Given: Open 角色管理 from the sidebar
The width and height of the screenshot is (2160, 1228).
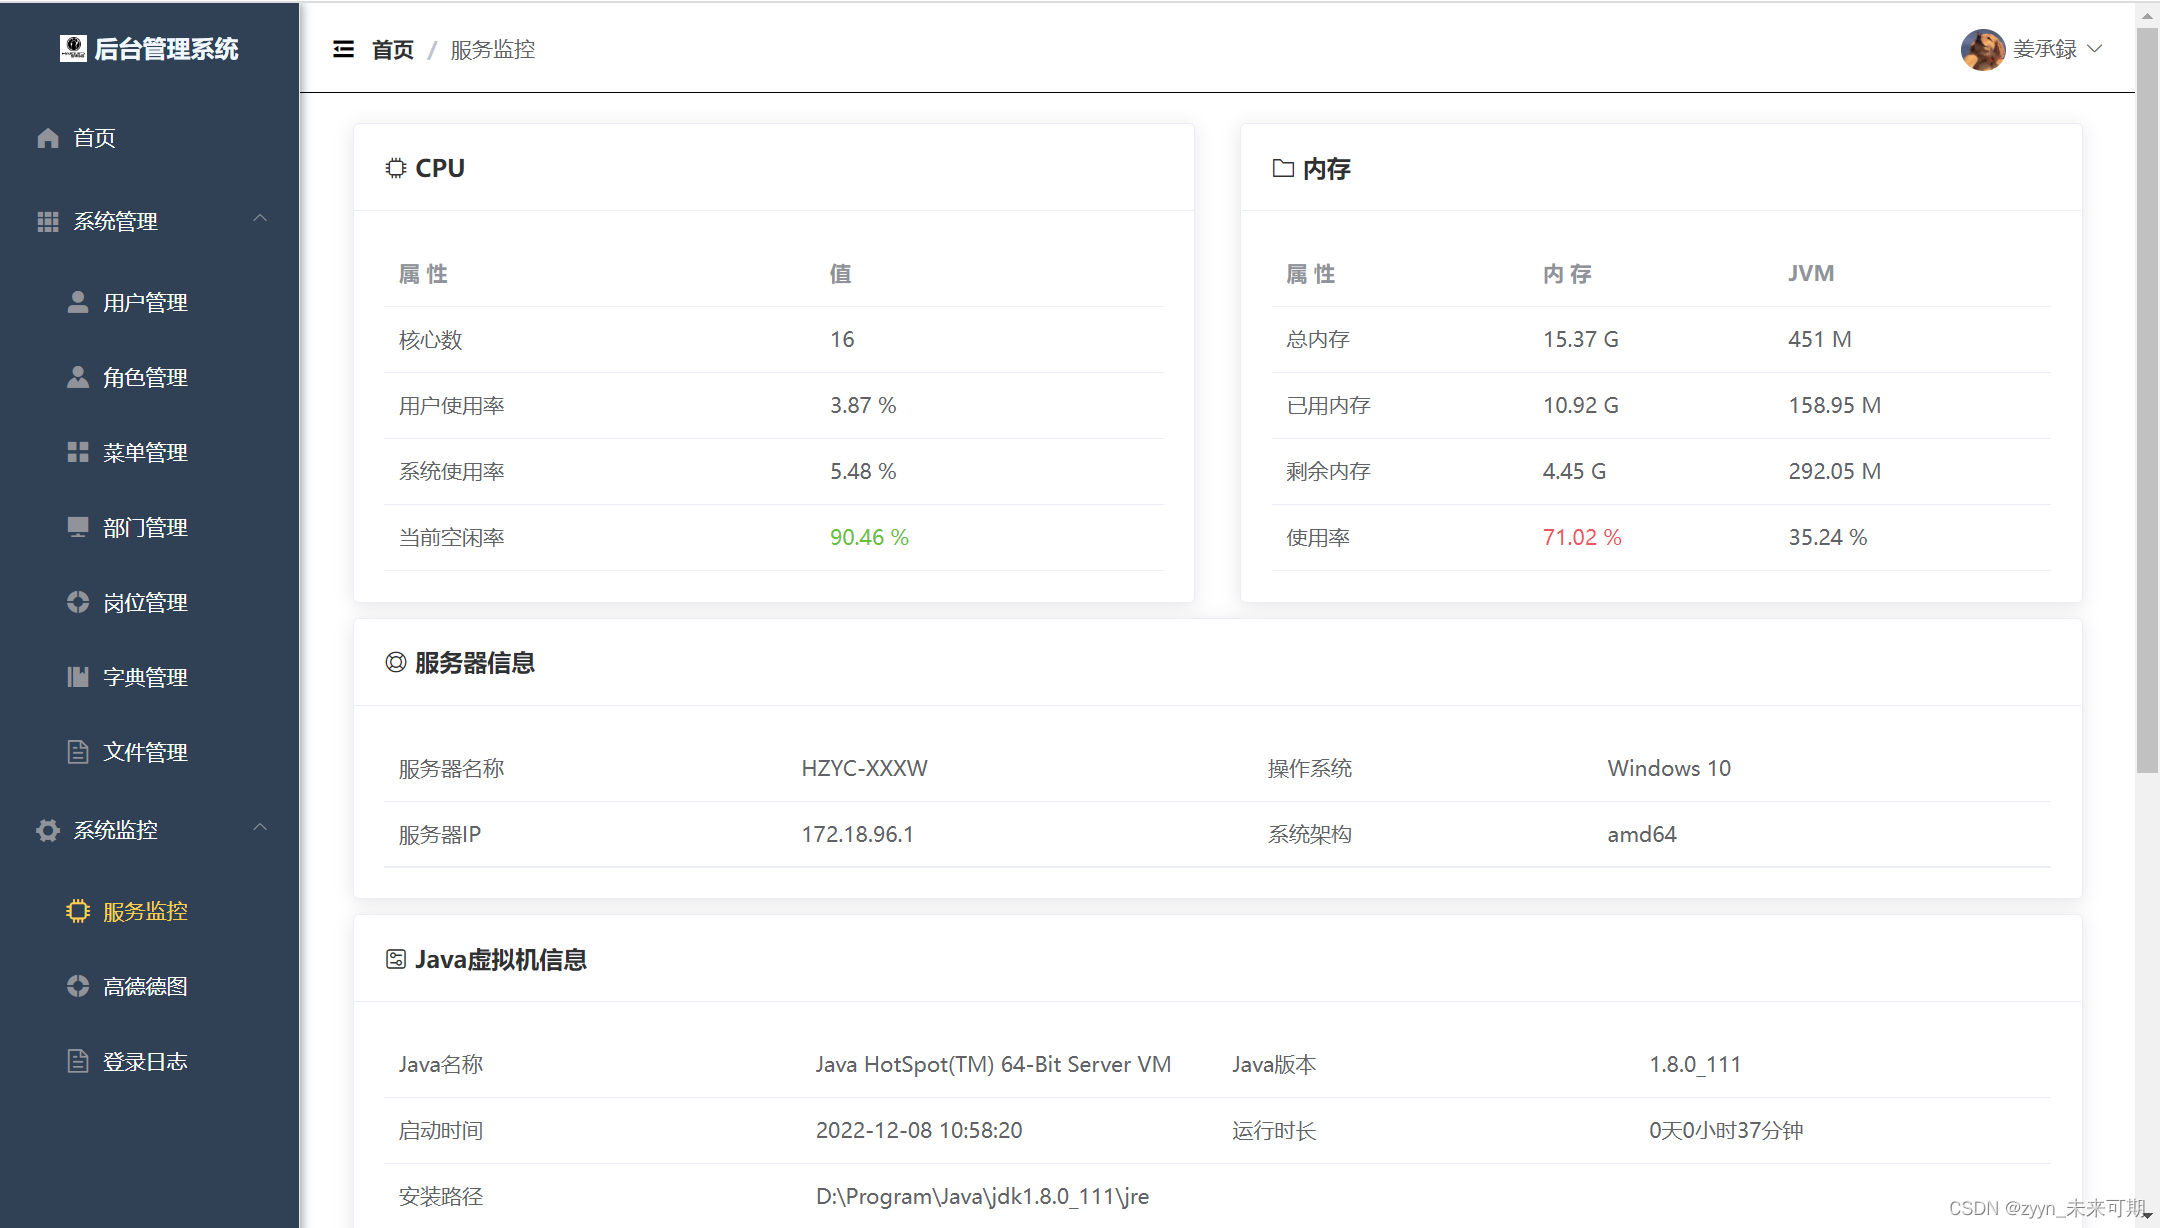Looking at the screenshot, I should click(145, 377).
